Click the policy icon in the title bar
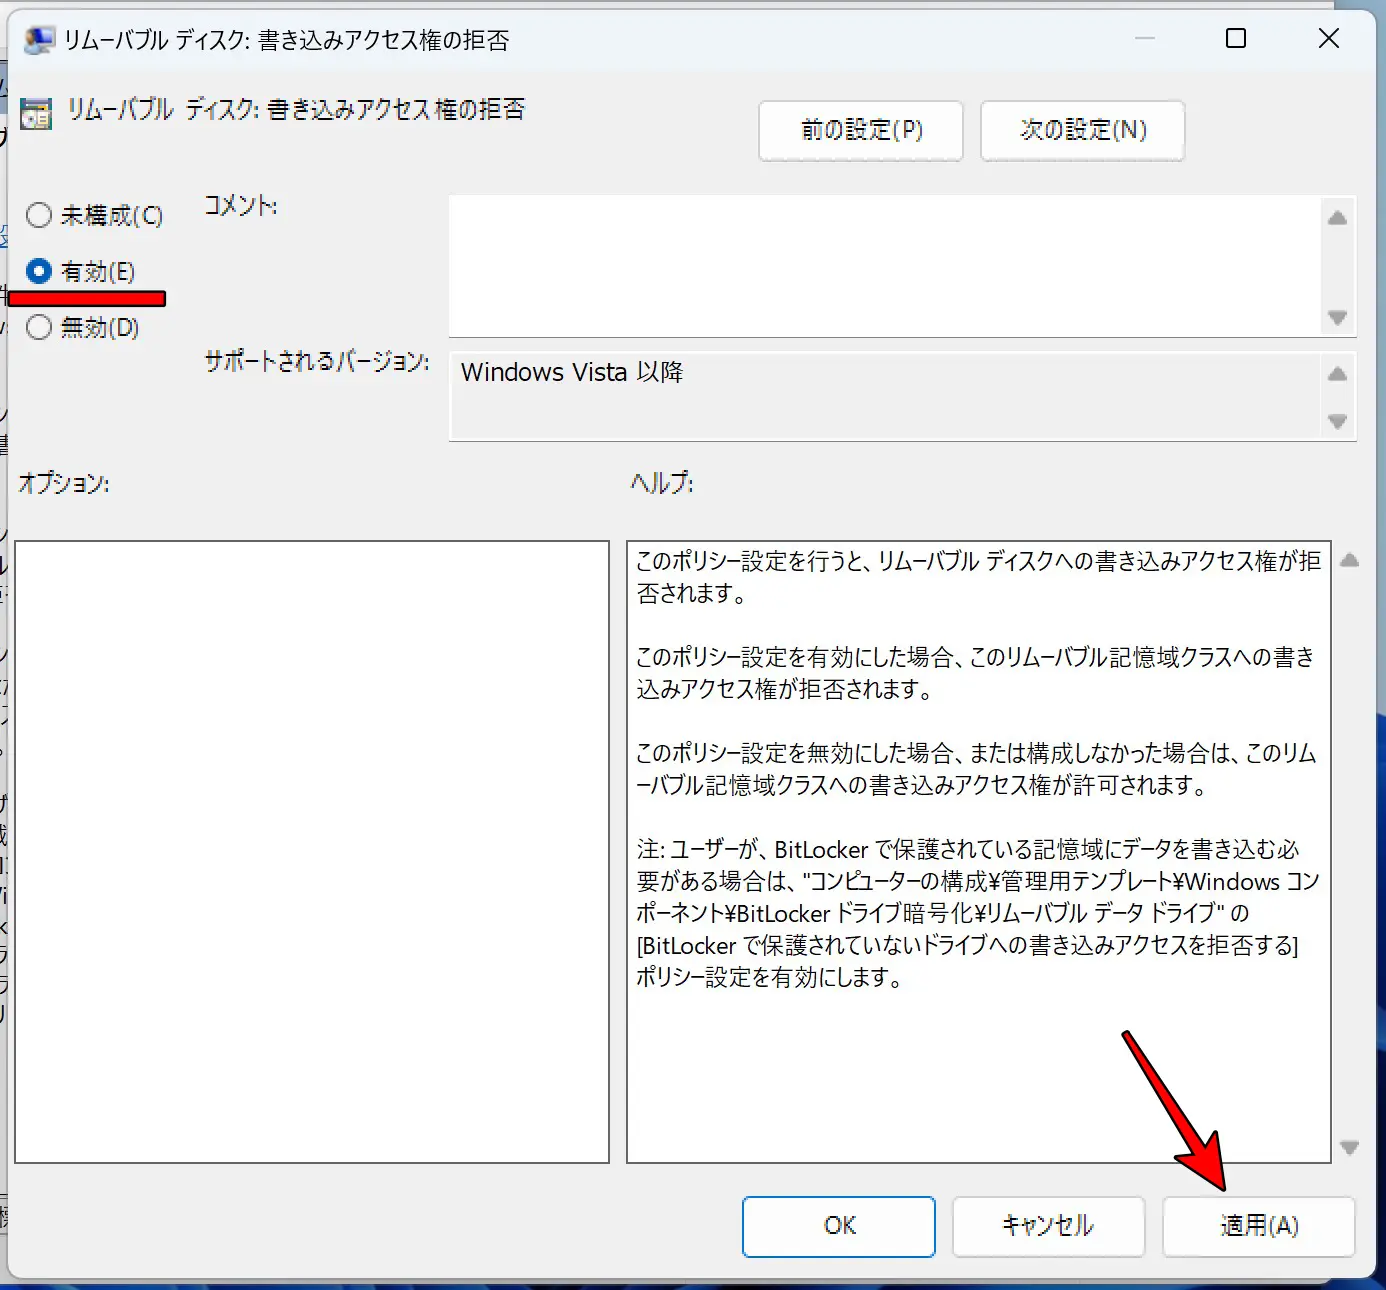The height and width of the screenshot is (1290, 1386). click(x=39, y=40)
